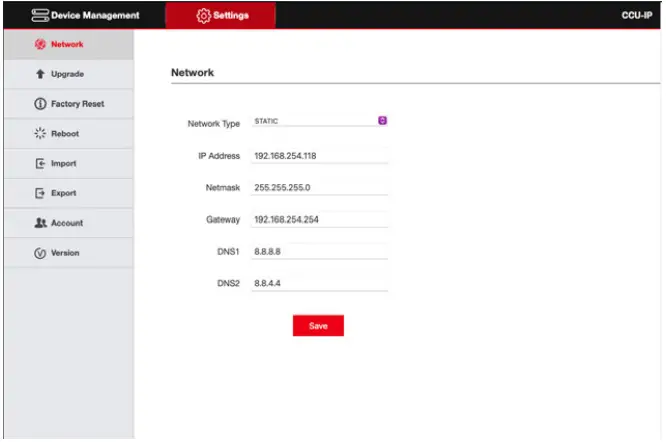666x442 pixels.
Task: Click the STATIC network type field
Action: click(x=319, y=121)
